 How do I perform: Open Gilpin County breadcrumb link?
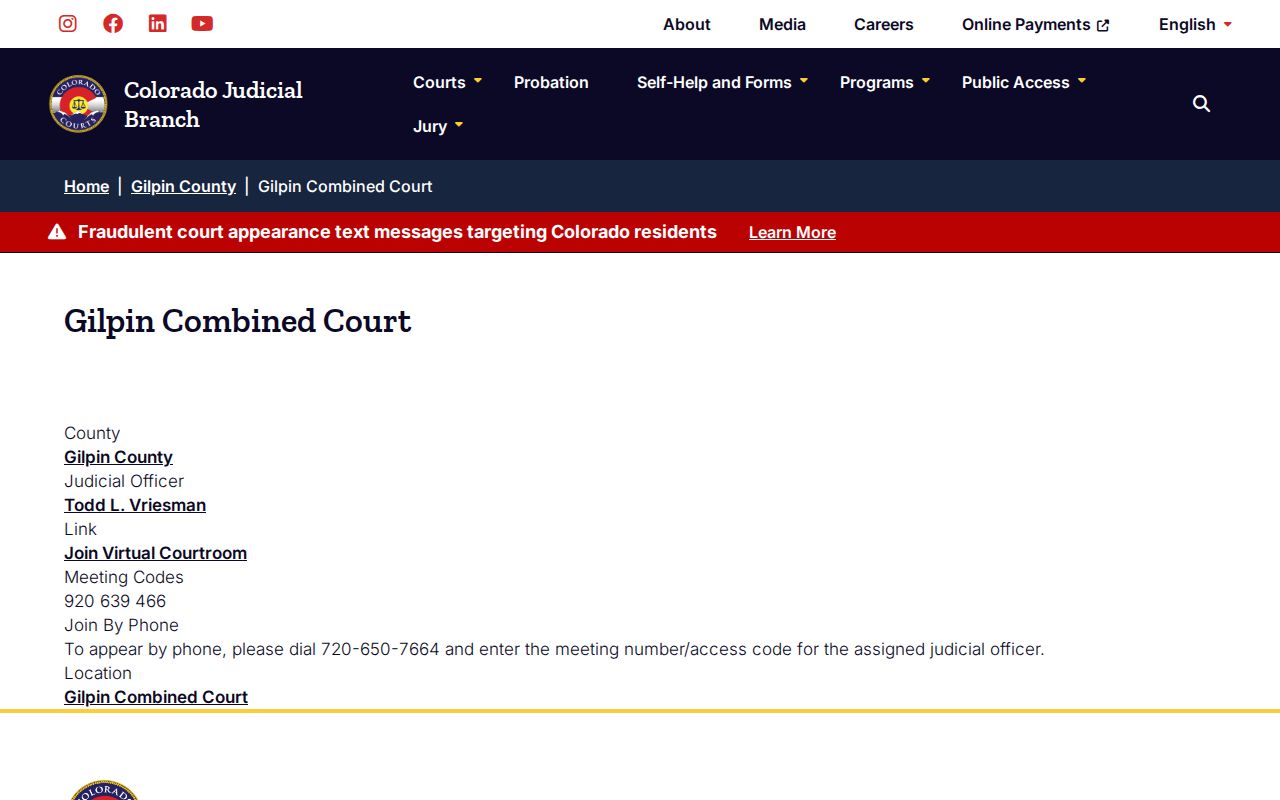(183, 186)
